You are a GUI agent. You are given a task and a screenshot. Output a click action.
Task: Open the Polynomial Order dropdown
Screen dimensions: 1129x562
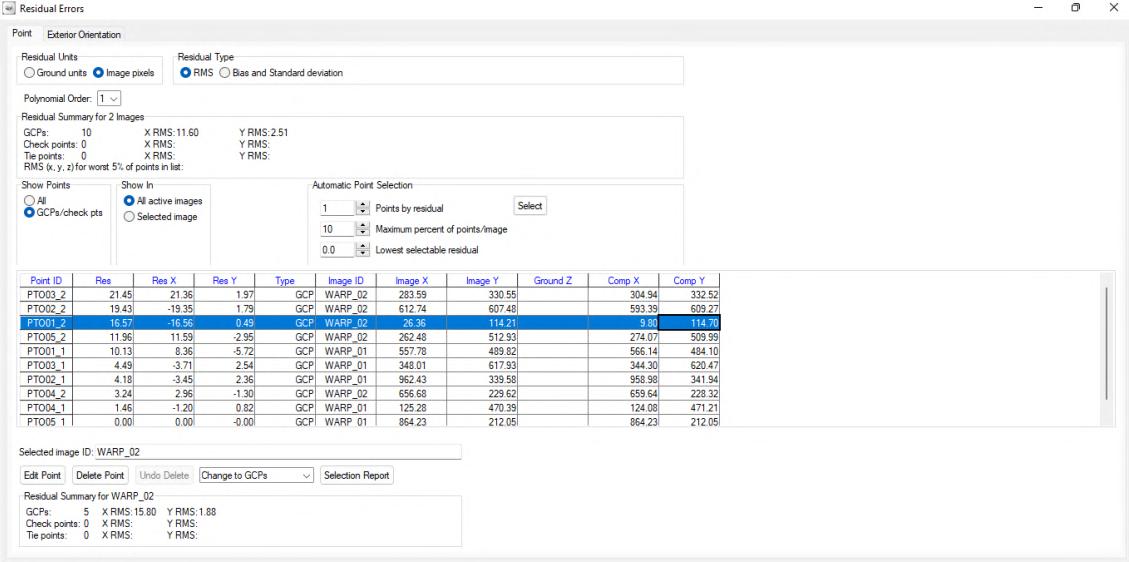110,98
